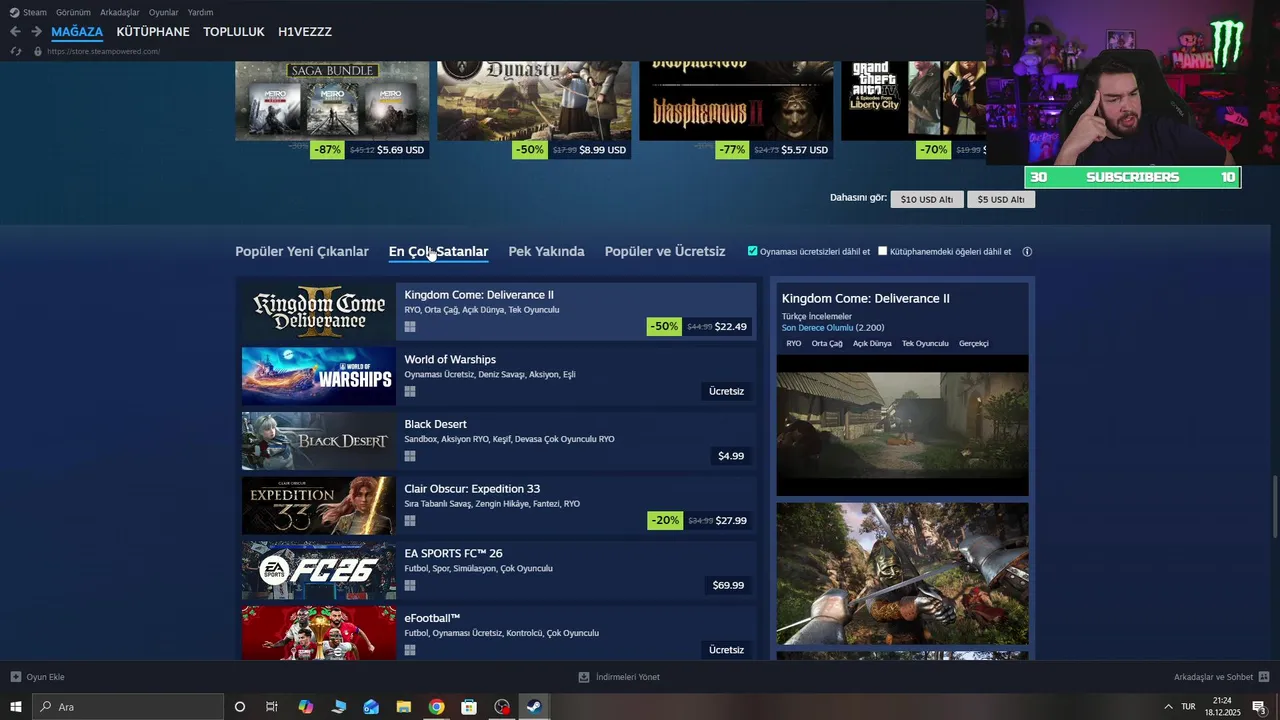Click the store URL address text
The image size is (1280, 720).
103,51
